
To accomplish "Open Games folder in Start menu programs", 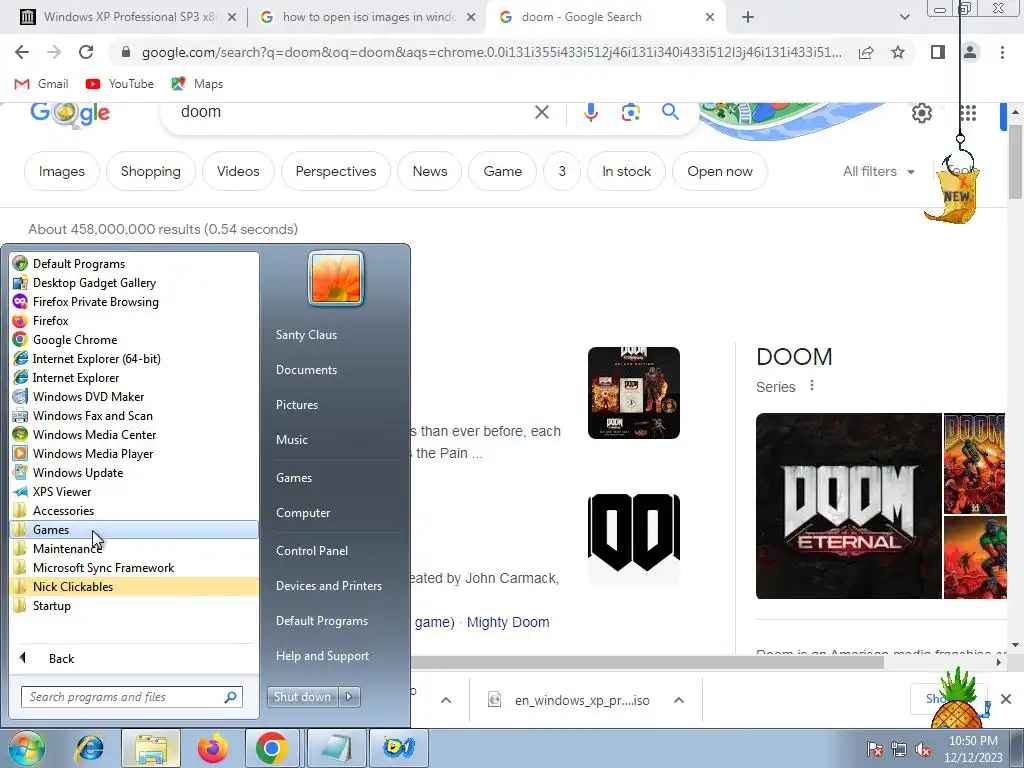I will click(135, 530).
